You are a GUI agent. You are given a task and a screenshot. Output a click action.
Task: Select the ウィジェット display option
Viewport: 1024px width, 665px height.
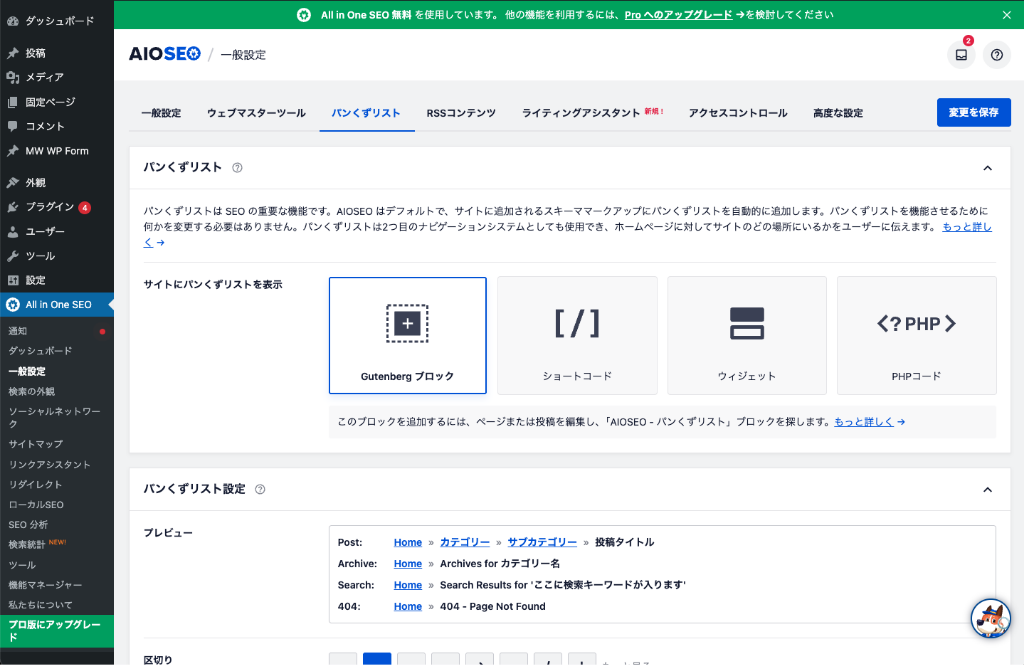pos(746,335)
